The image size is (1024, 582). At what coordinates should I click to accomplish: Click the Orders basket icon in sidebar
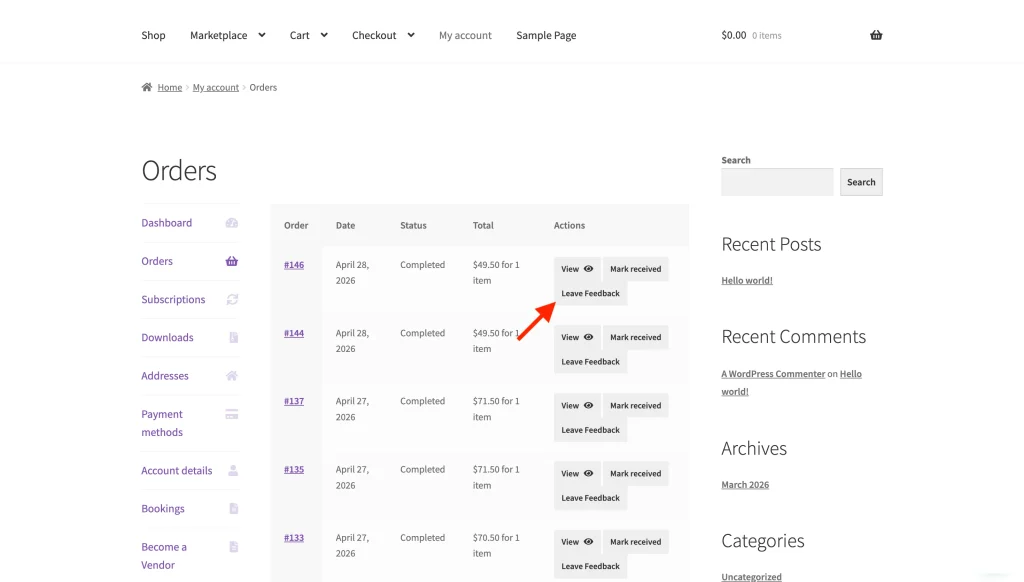[232, 261]
